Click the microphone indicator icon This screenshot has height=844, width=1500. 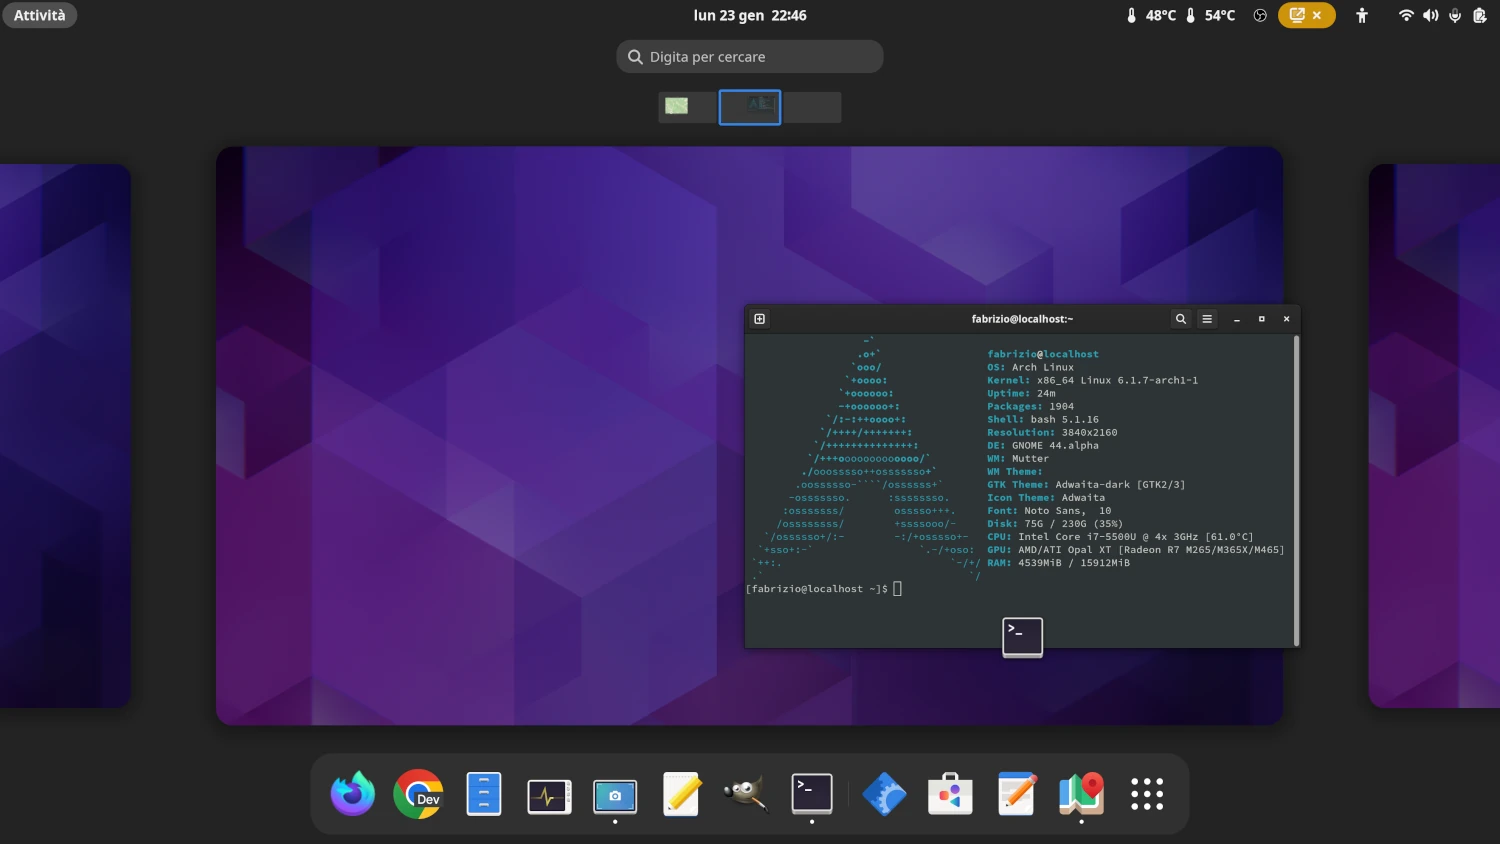pyautogui.click(x=1455, y=15)
